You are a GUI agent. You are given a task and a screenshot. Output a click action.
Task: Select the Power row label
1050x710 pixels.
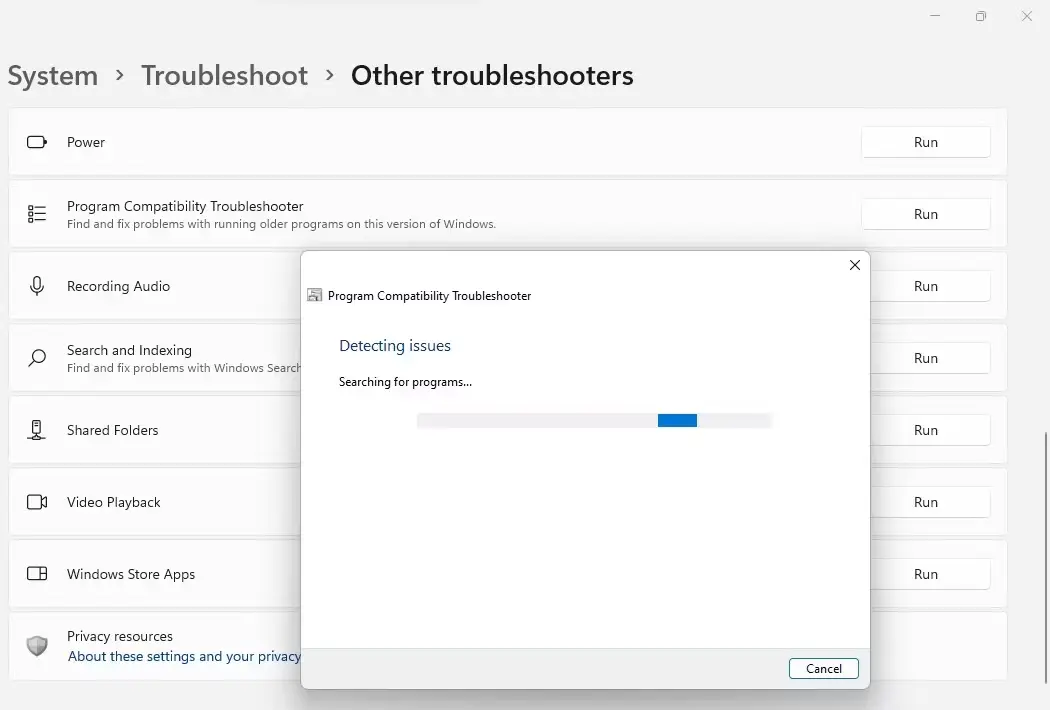[x=86, y=142]
